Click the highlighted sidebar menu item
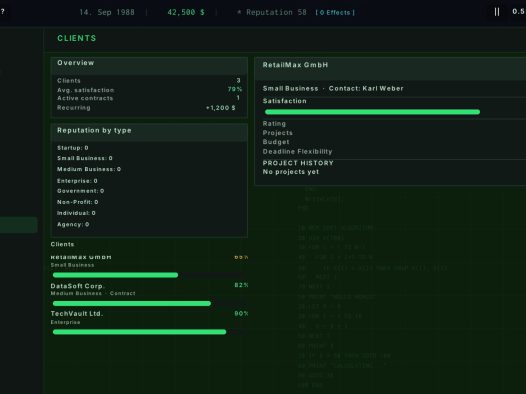The image size is (526, 394). [x=18, y=225]
